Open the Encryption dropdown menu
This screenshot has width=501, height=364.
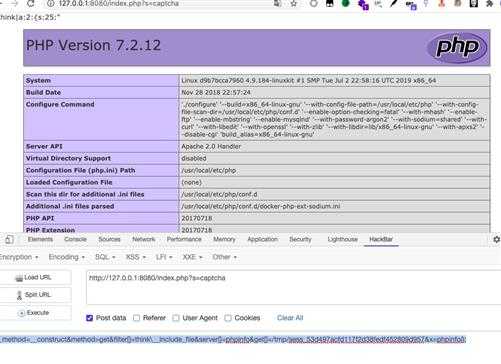pos(19,257)
